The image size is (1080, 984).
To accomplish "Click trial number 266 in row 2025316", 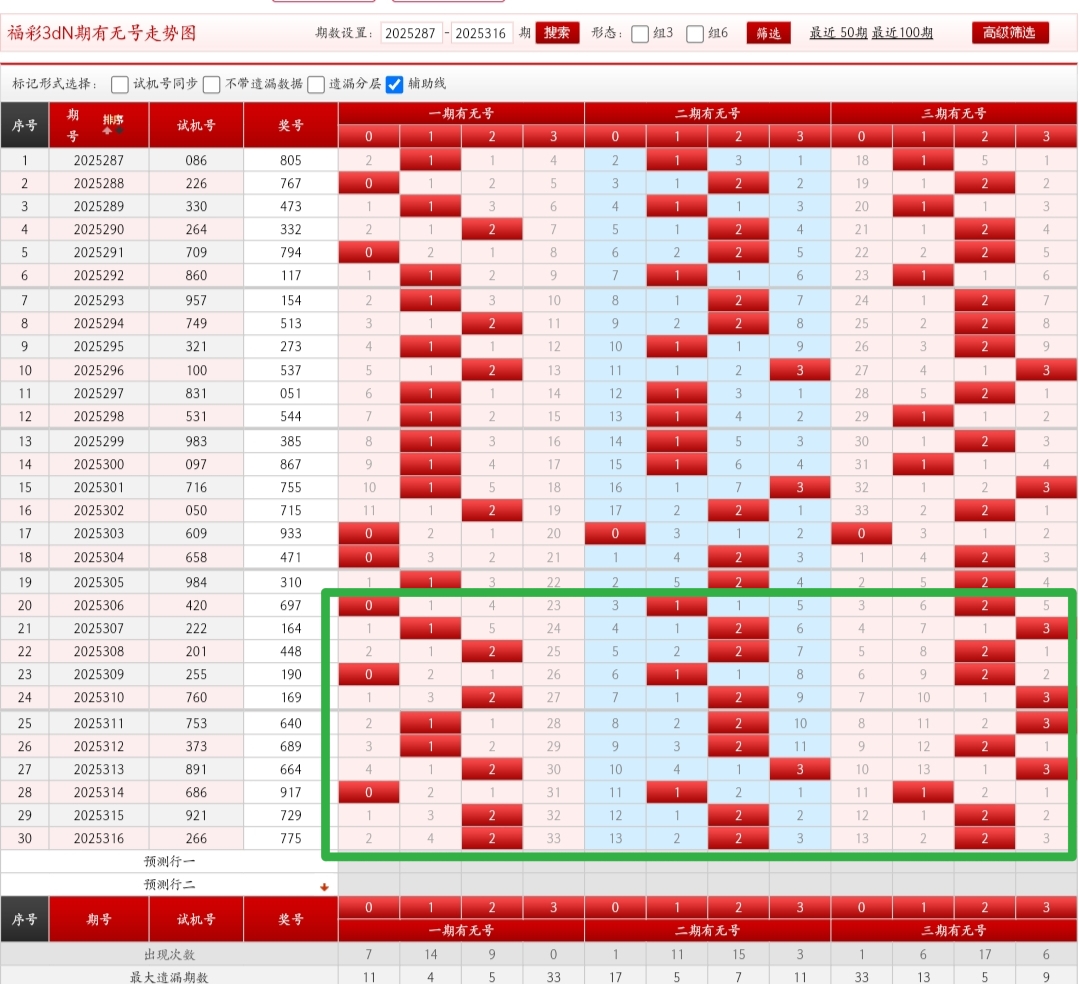I will coord(196,839).
